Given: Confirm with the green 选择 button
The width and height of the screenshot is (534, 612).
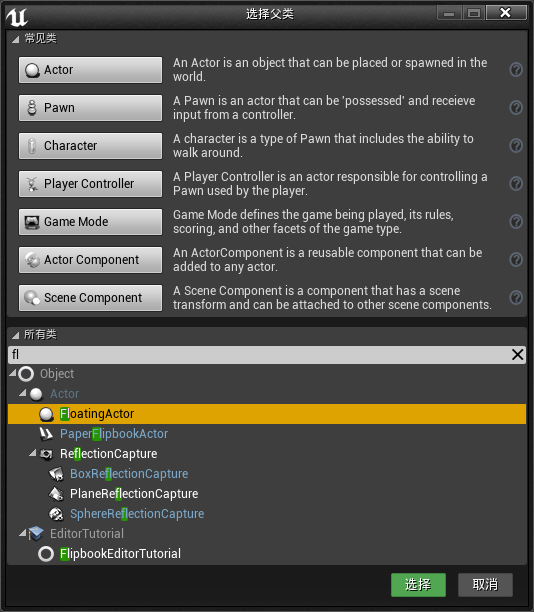Looking at the screenshot, I should (x=418, y=585).
